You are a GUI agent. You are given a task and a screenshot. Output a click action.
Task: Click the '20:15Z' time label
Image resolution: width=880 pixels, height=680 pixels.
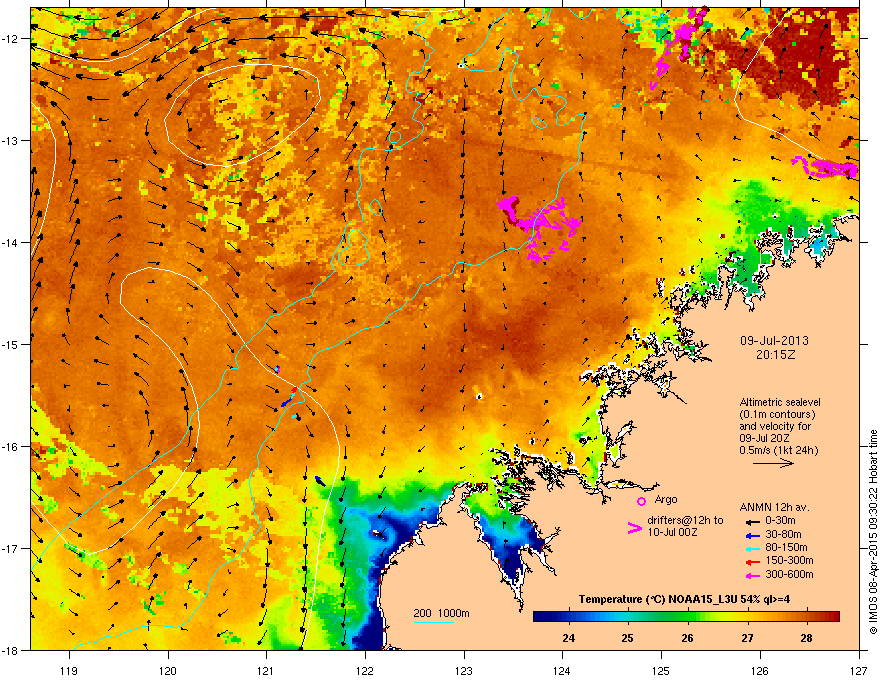coord(775,355)
